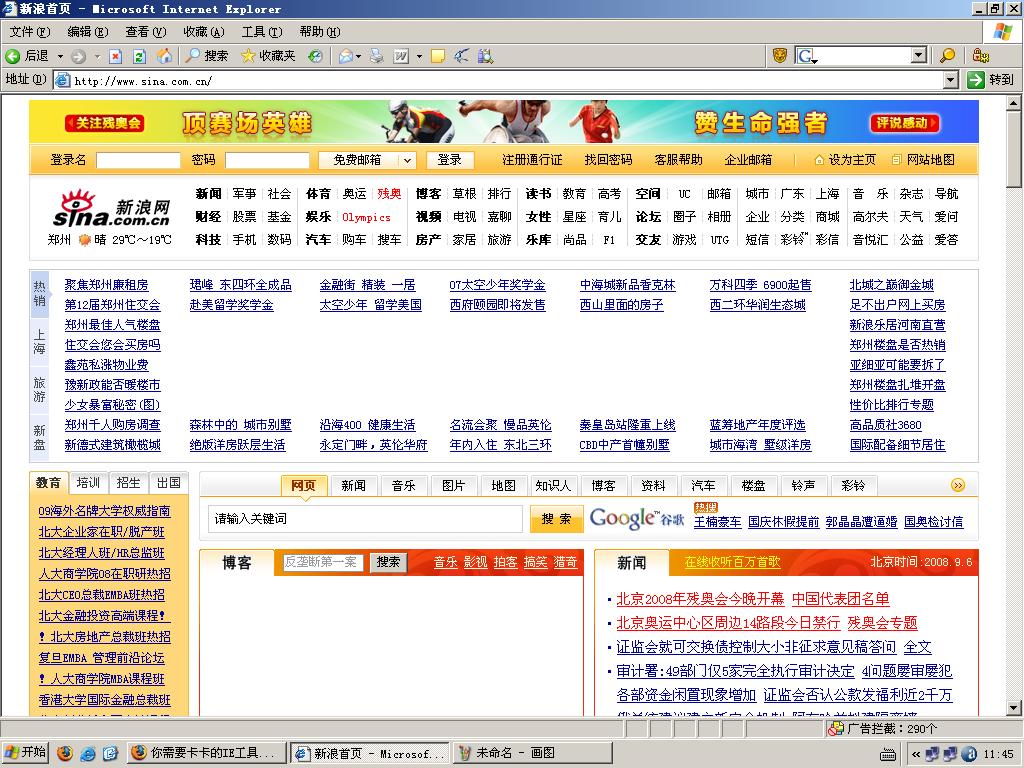
Task: Select the 培训 tab in education box
Action: point(88,483)
